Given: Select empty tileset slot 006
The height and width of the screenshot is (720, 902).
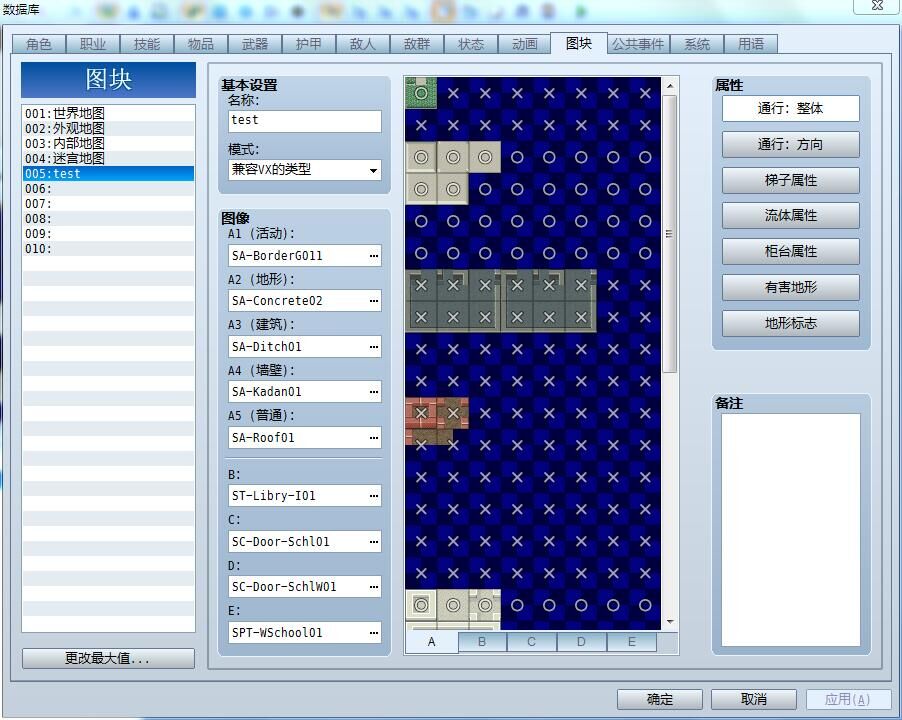Looking at the screenshot, I should (108, 189).
